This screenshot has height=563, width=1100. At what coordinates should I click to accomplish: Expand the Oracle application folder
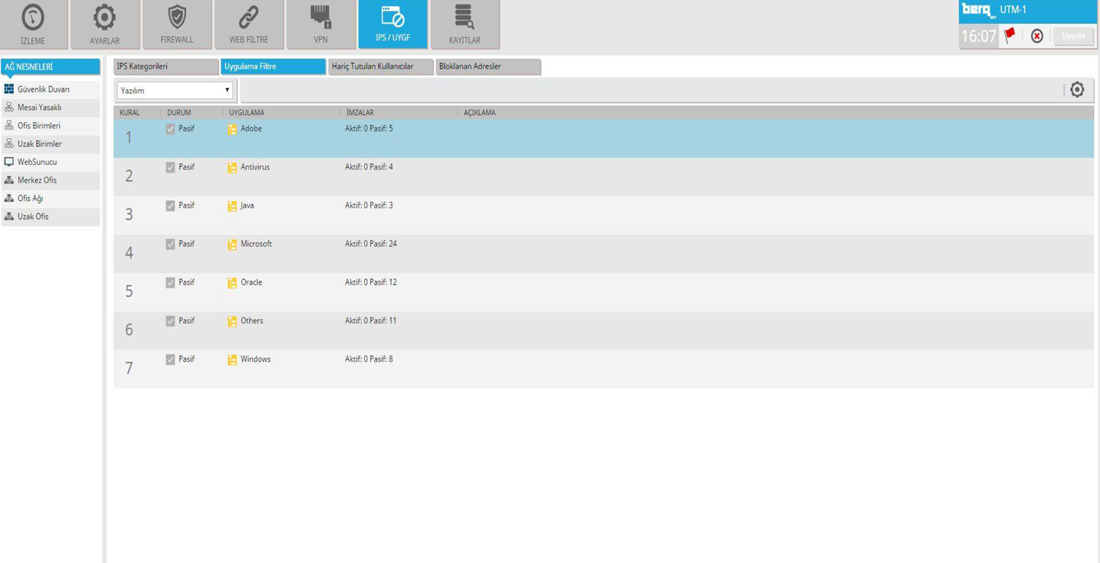pos(232,283)
